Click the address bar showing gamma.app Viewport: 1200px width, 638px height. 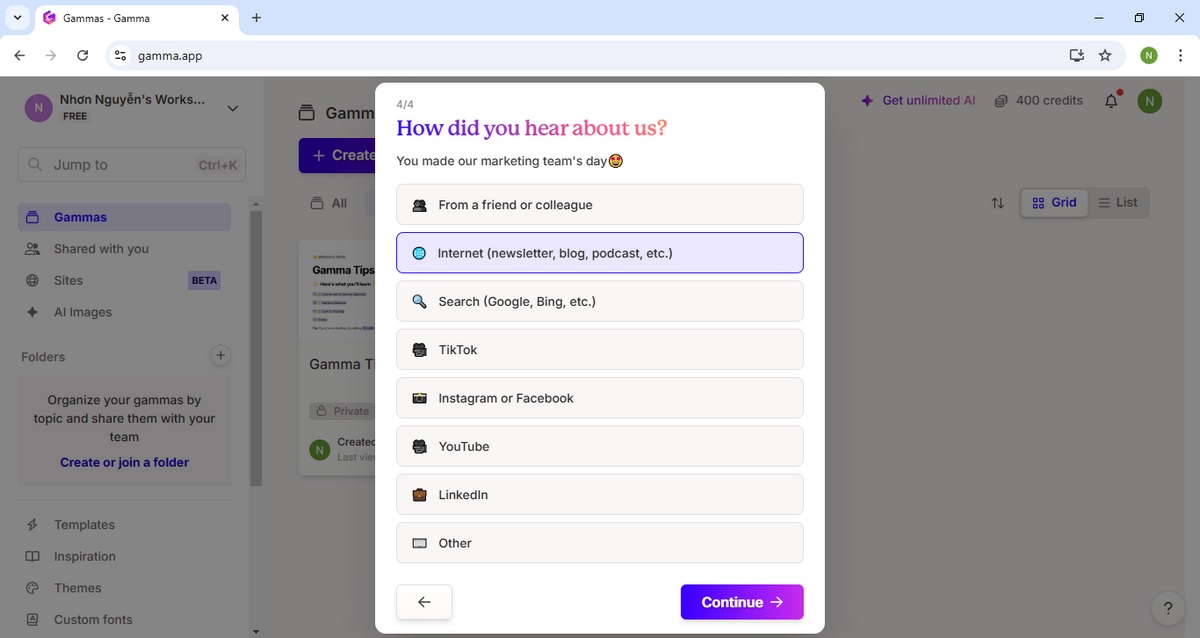[x=600, y=56]
